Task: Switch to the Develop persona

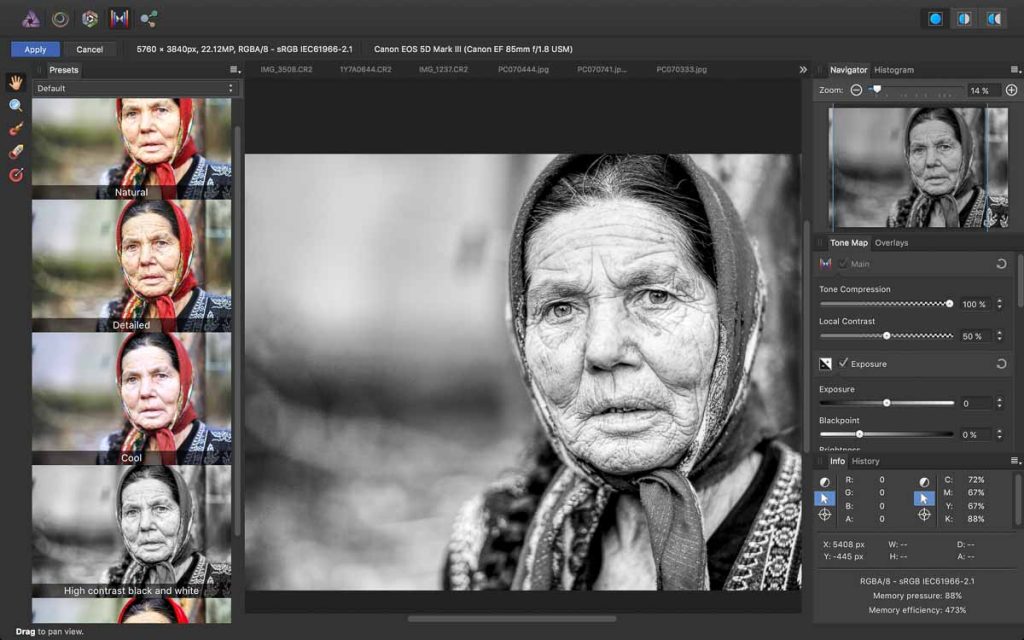Action: coord(90,19)
